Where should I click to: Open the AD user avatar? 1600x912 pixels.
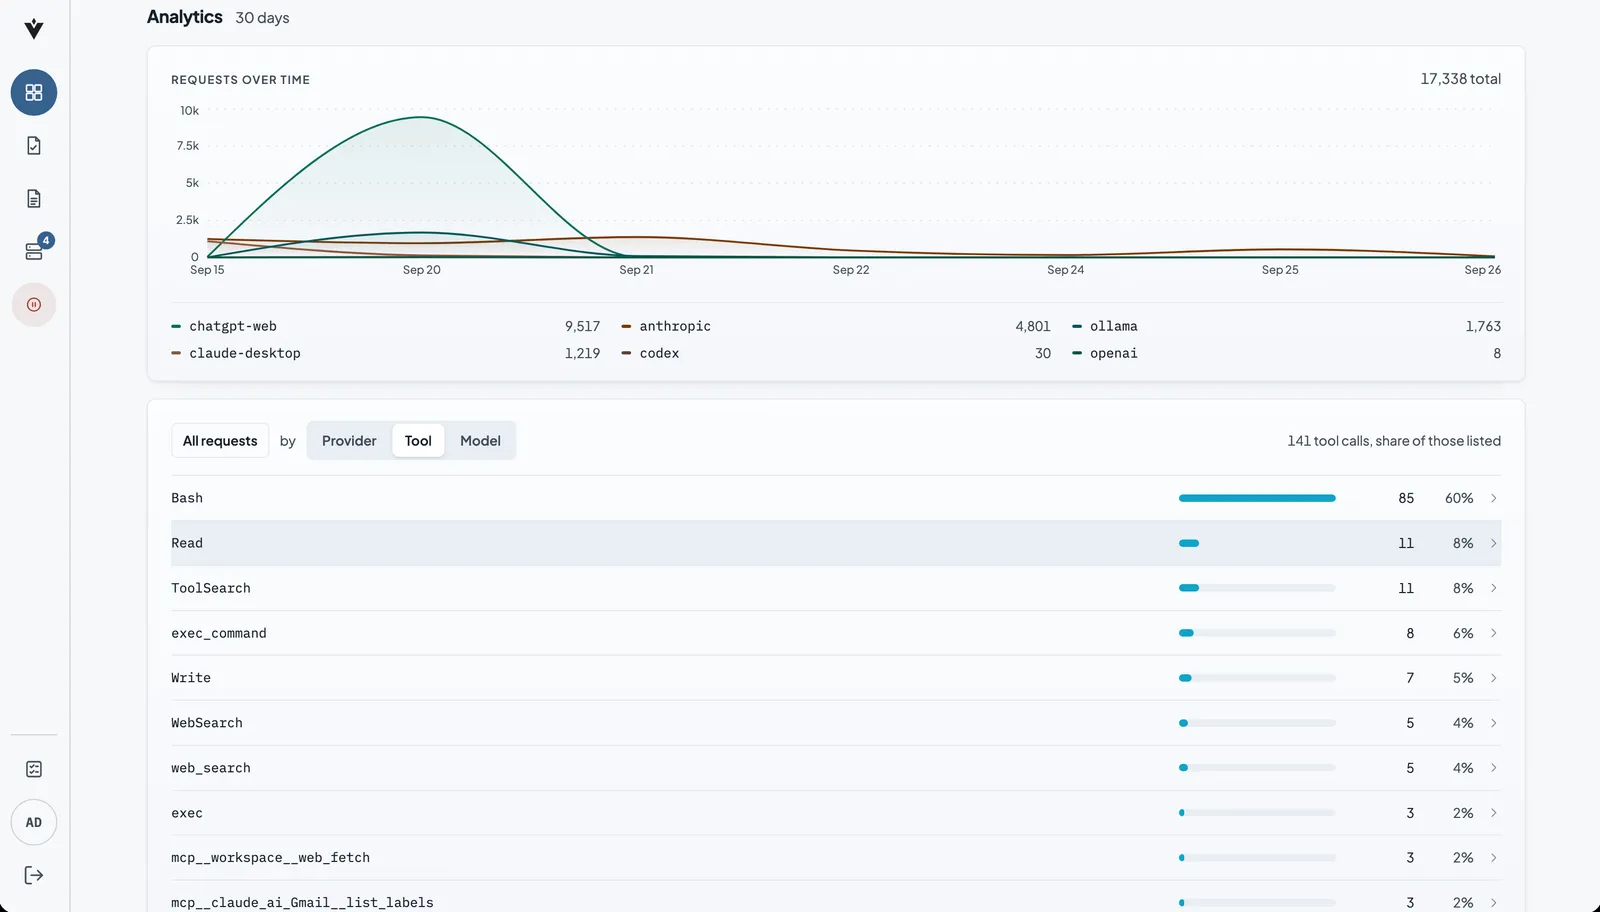[x=34, y=823]
